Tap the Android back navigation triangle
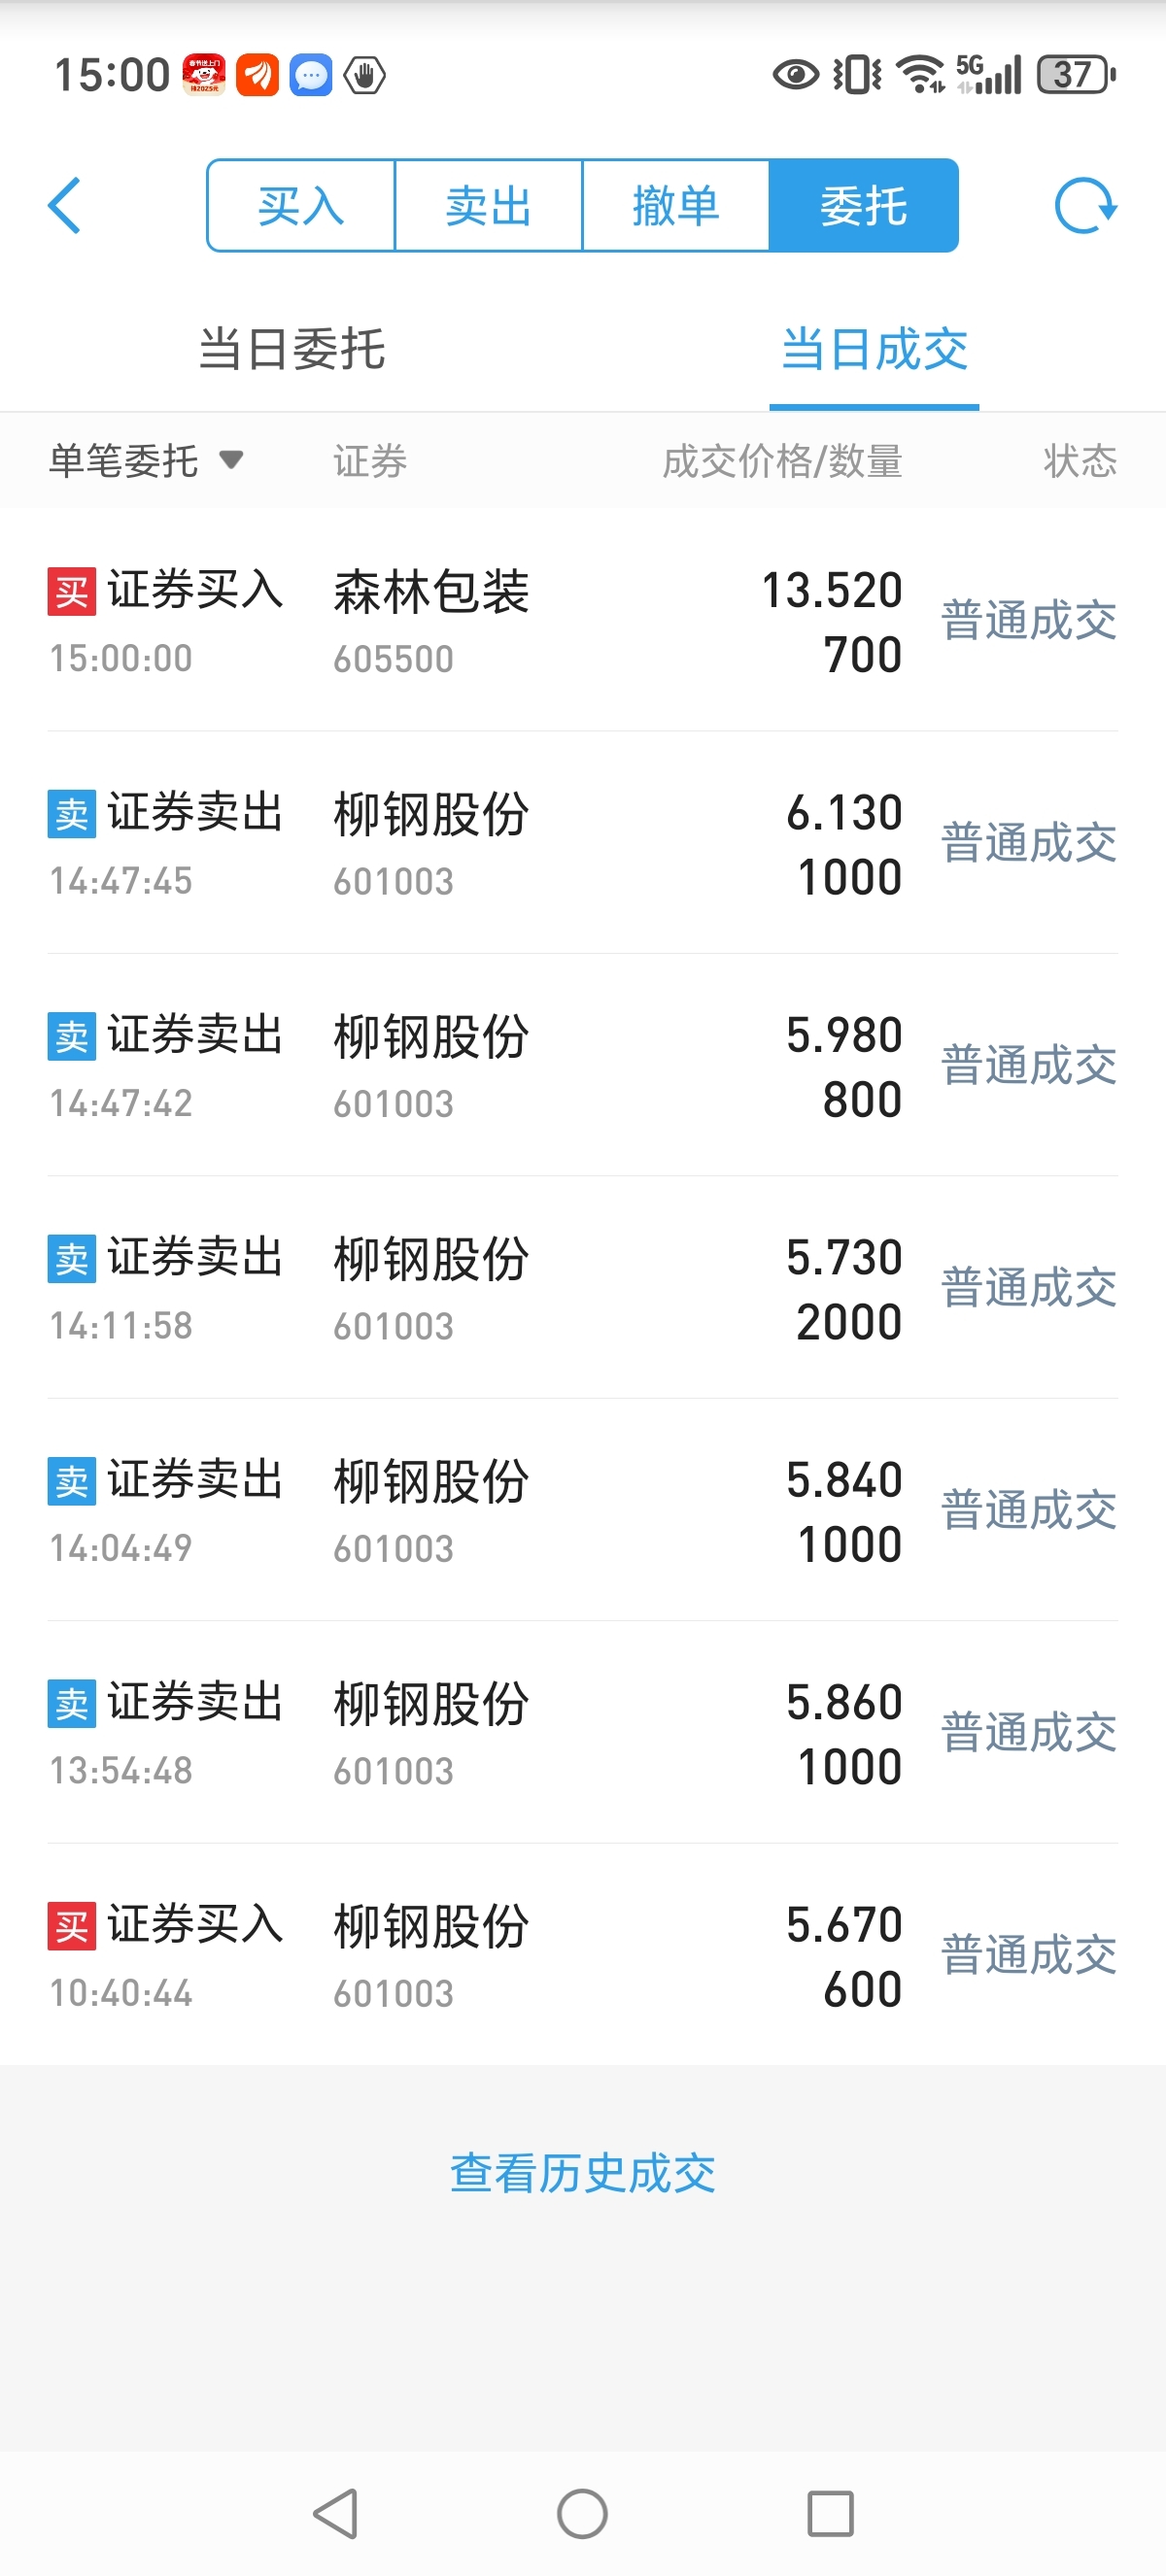 click(x=336, y=2513)
